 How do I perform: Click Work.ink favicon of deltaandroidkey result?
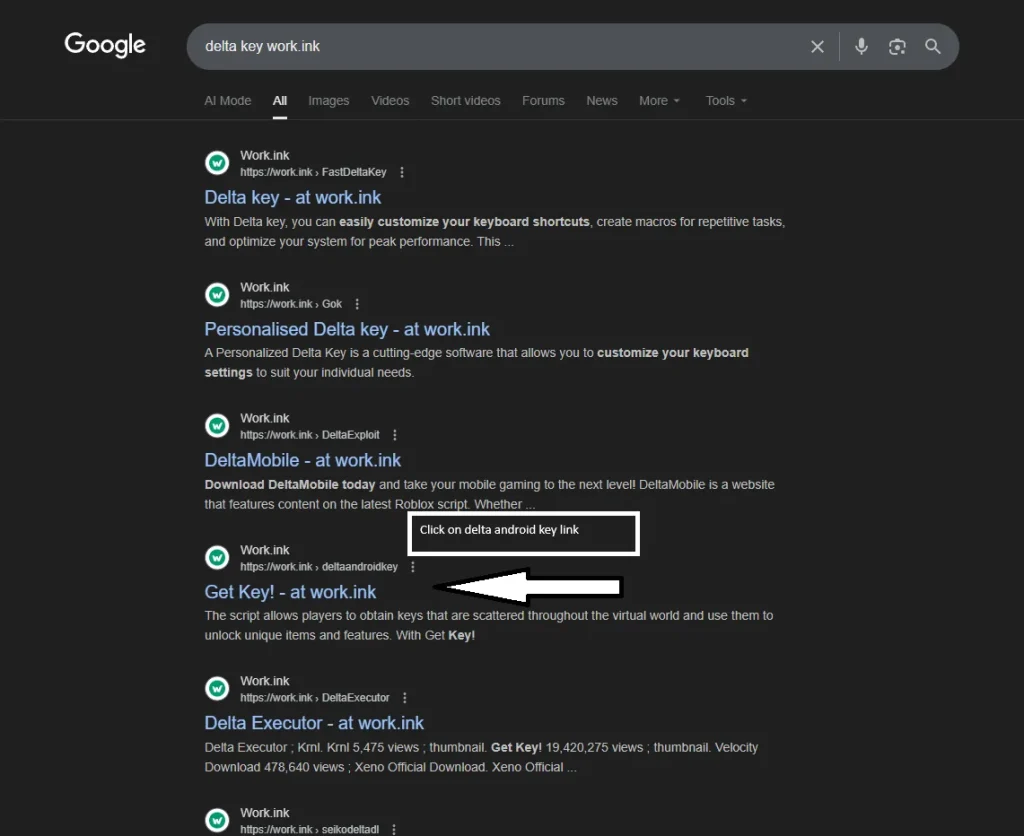coord(217,557)
